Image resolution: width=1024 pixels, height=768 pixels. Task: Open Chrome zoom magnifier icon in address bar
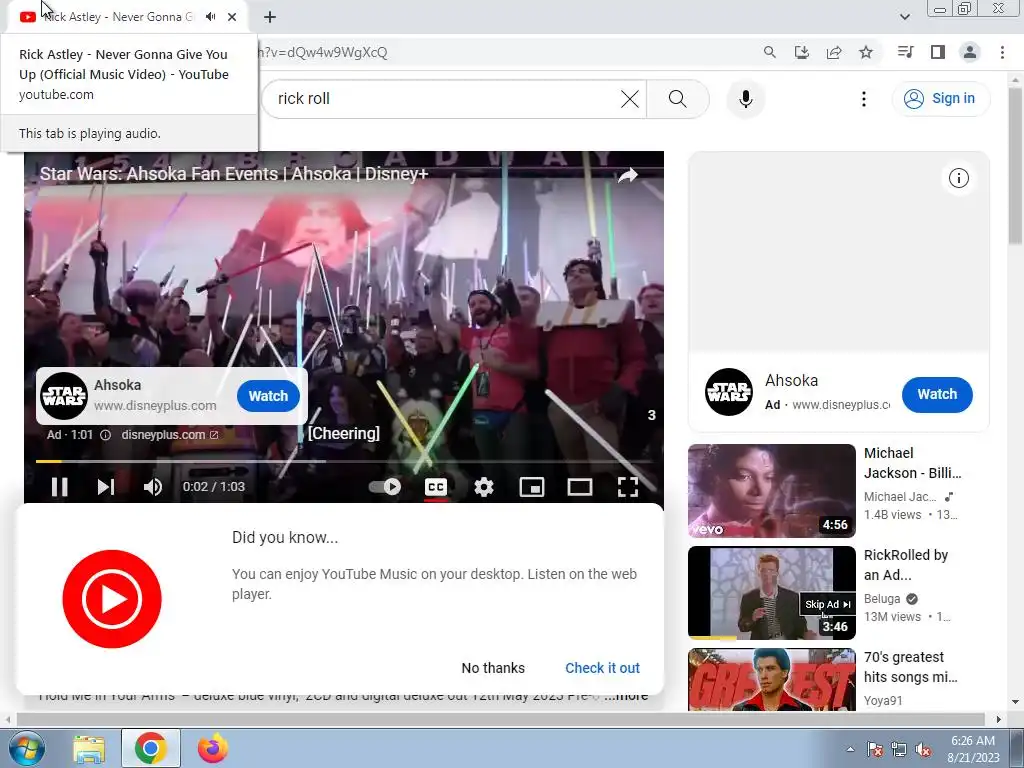769,52
